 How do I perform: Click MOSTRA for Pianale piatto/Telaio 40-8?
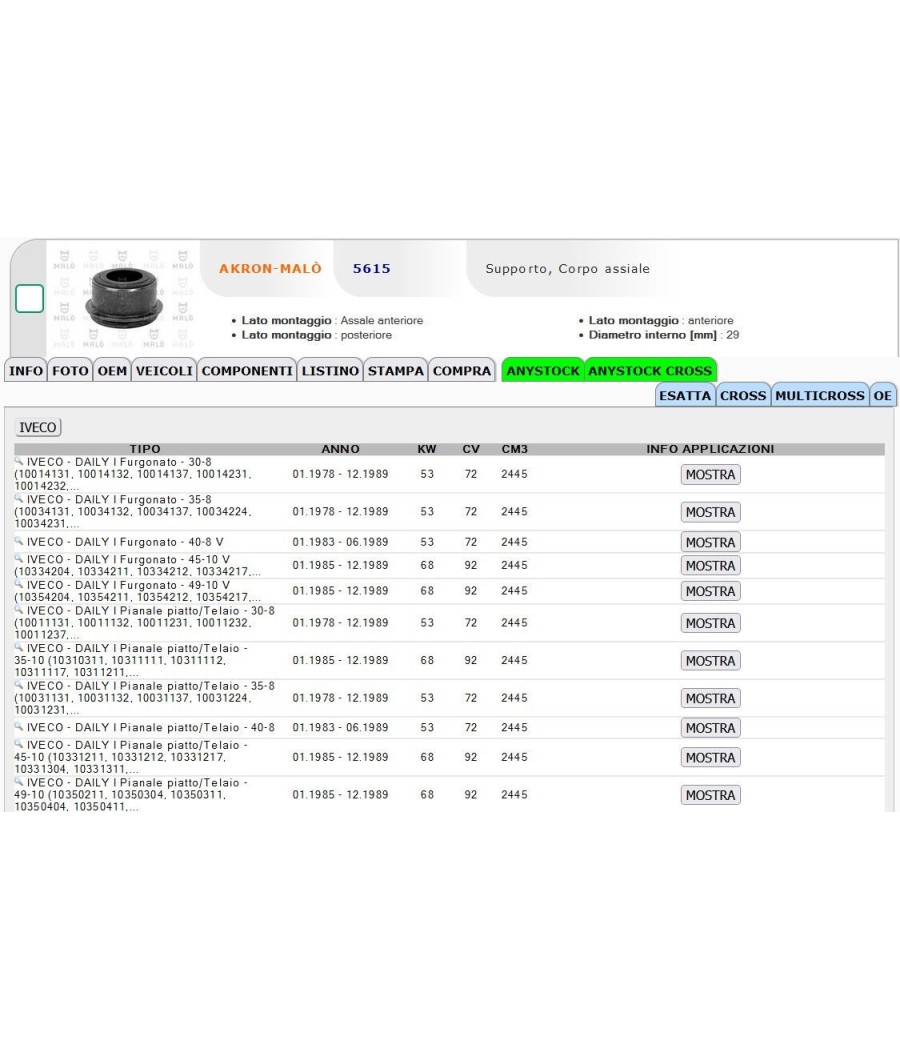710,728
